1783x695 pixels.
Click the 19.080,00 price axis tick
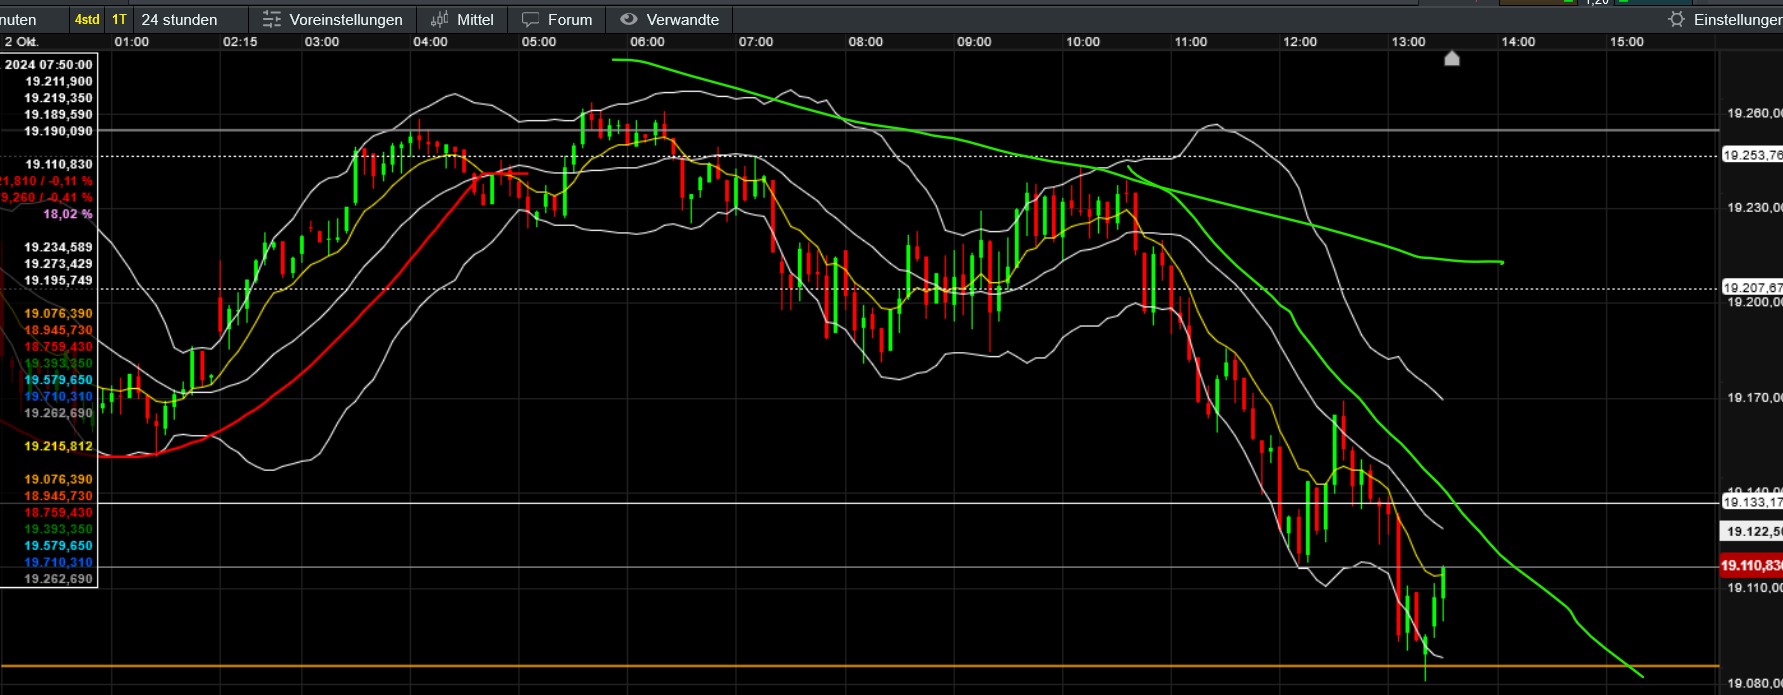tap(1754, 683)
